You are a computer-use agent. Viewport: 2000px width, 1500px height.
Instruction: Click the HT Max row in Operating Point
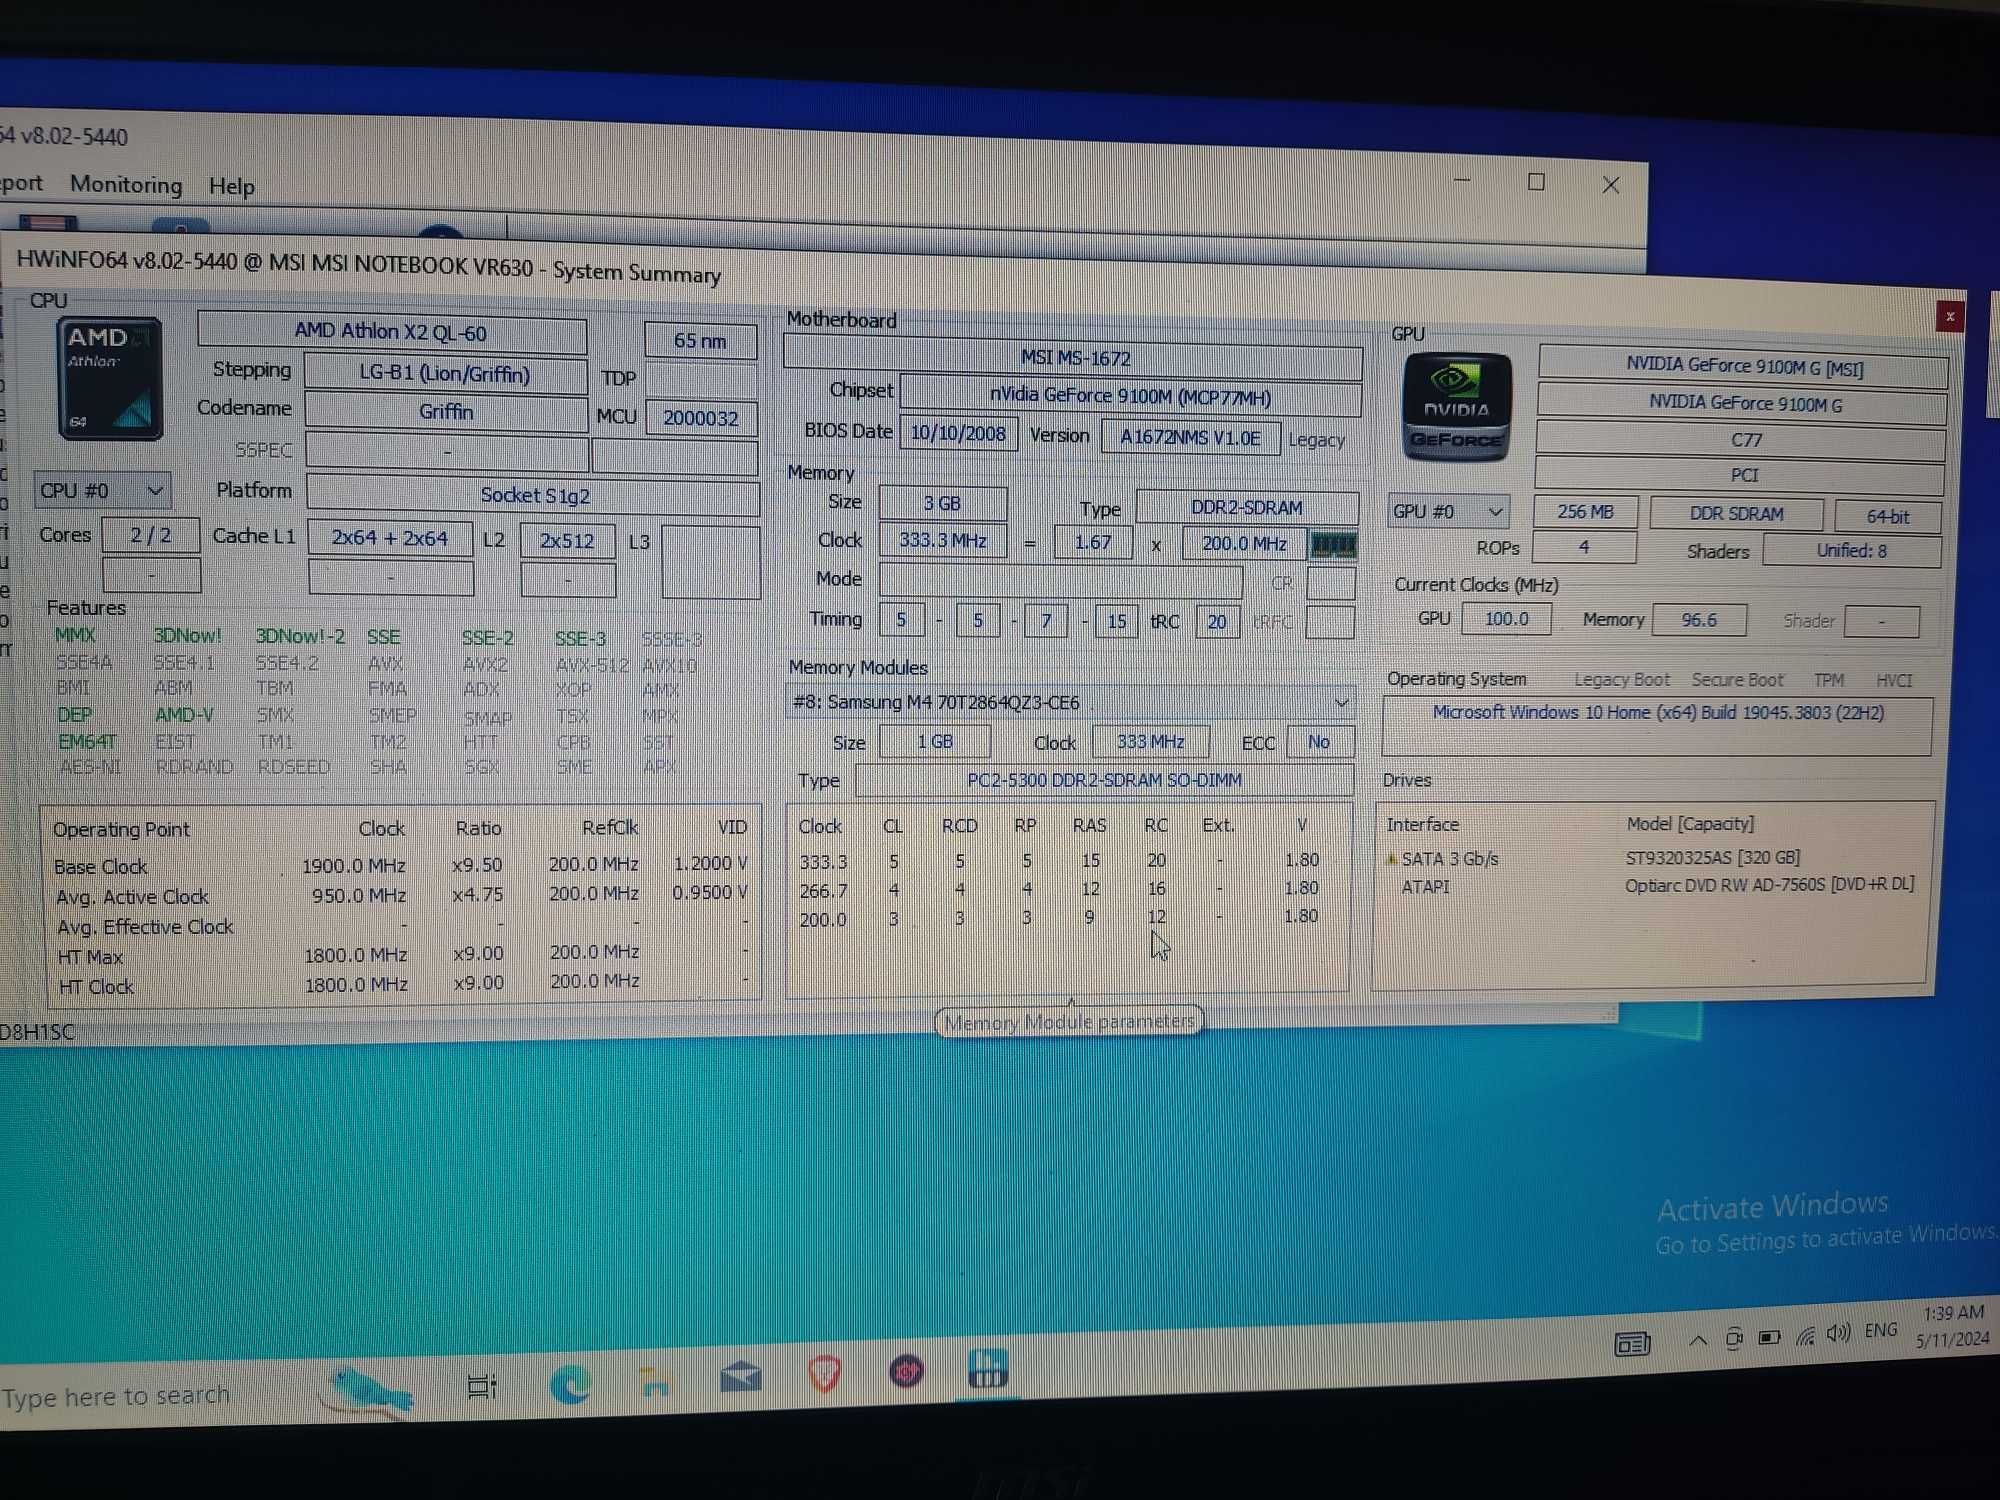(402, 955)
